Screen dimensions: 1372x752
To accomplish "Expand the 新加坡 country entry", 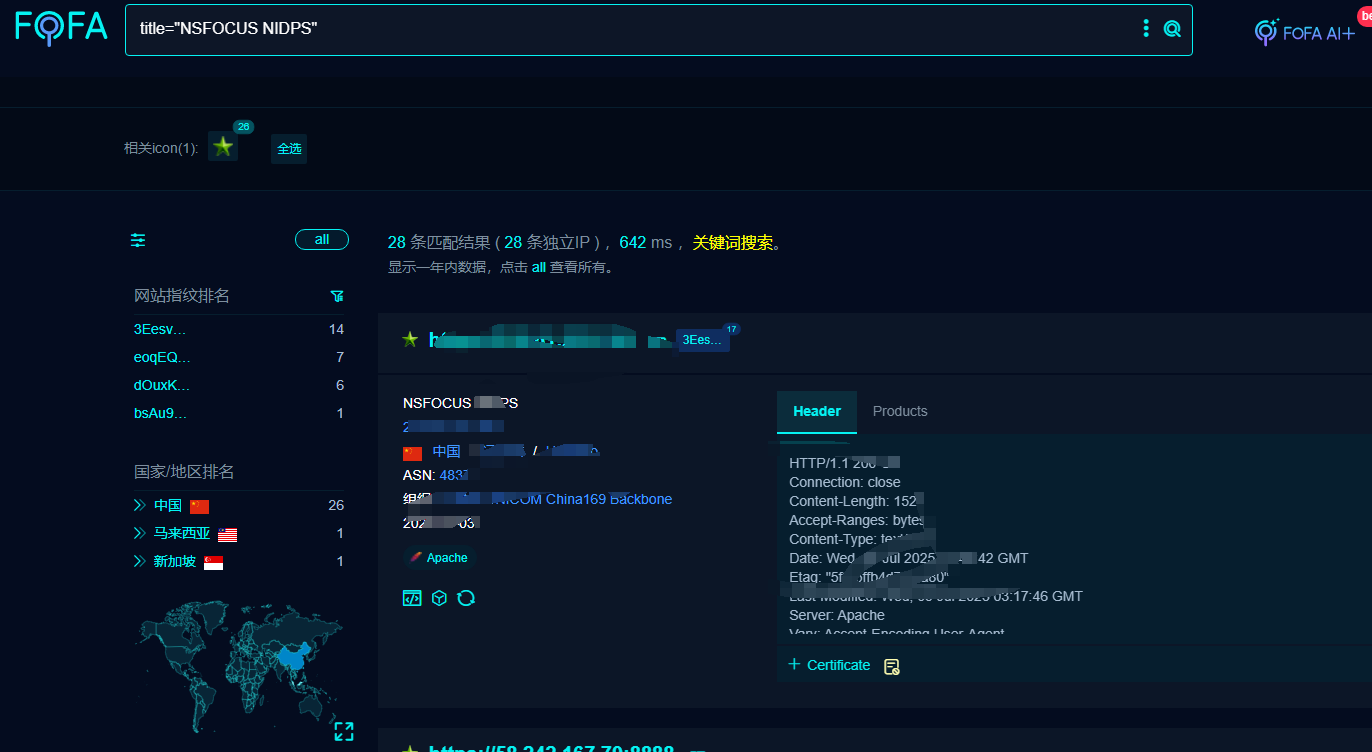I will (x=140, y=562).
